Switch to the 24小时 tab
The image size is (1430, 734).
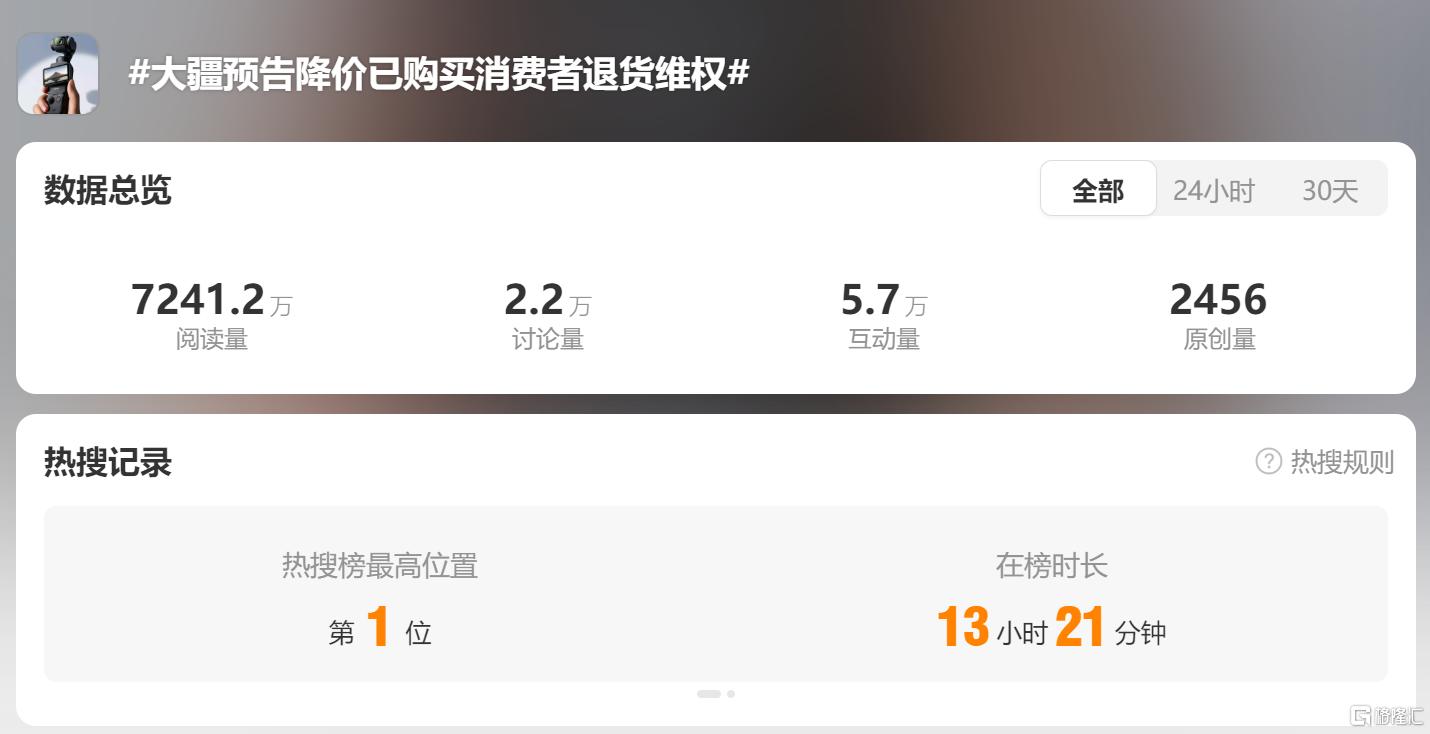[x=1214, y=190]
